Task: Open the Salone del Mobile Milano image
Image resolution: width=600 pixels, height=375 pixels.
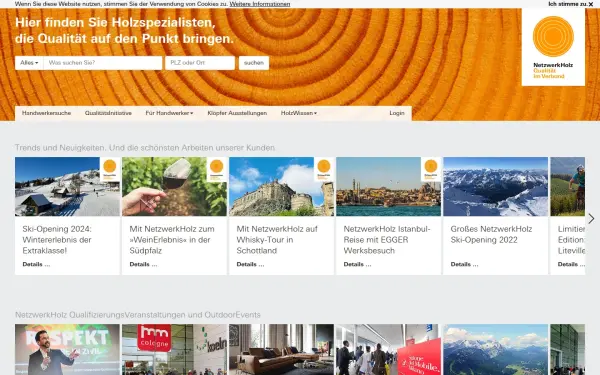Action: point(389,350)
